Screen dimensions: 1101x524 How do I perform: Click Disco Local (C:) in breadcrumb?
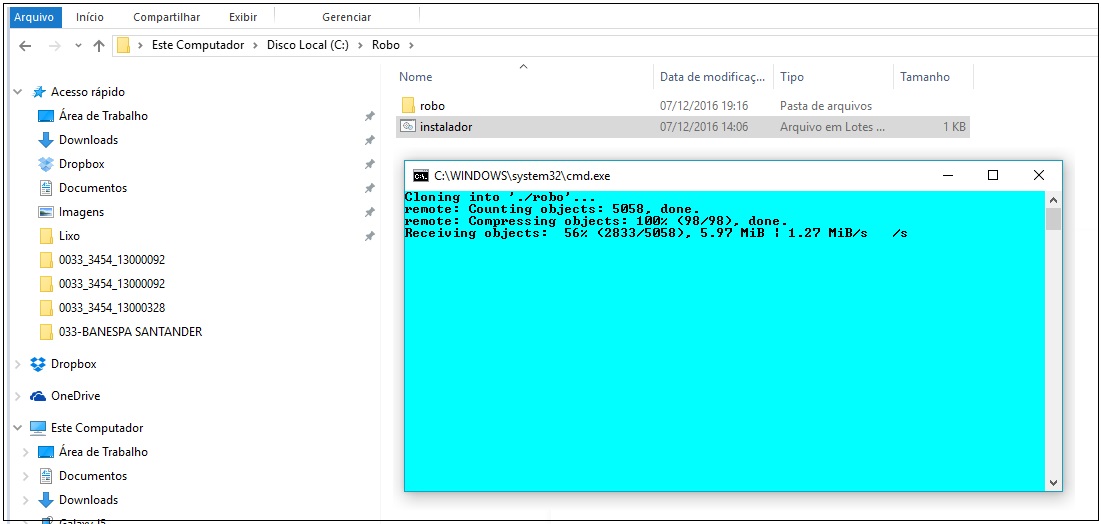point(307,45)
